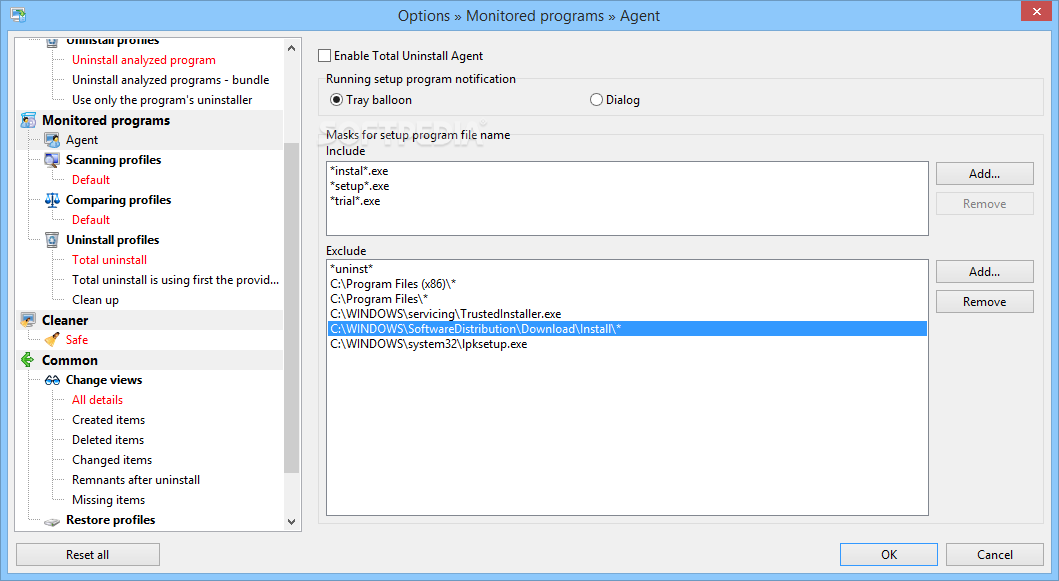
Task: Select the Deleted items view
Action: (x=108, y=440)
